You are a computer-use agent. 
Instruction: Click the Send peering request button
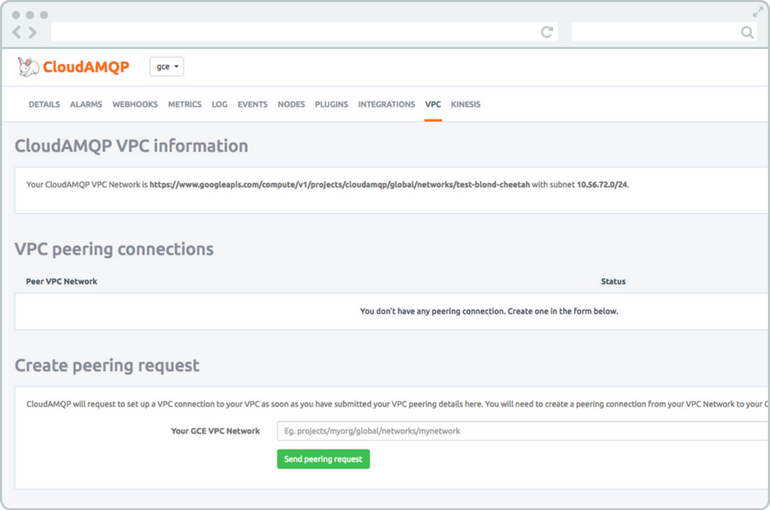click(323, 459)
